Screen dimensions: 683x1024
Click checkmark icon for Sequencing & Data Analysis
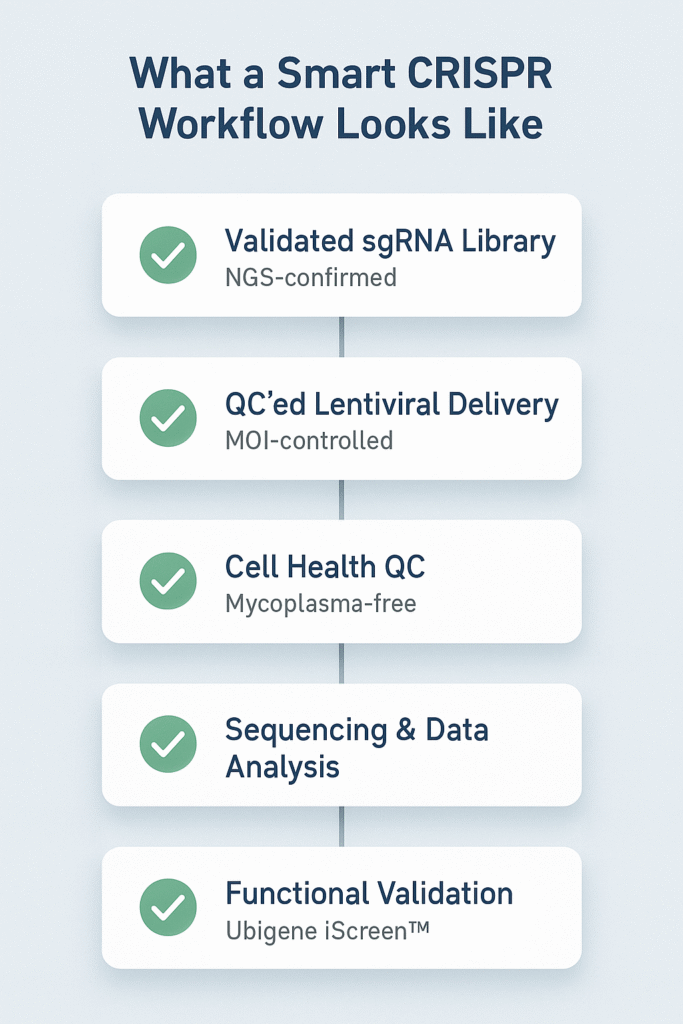pyautogui.click(x=168, y=744)
